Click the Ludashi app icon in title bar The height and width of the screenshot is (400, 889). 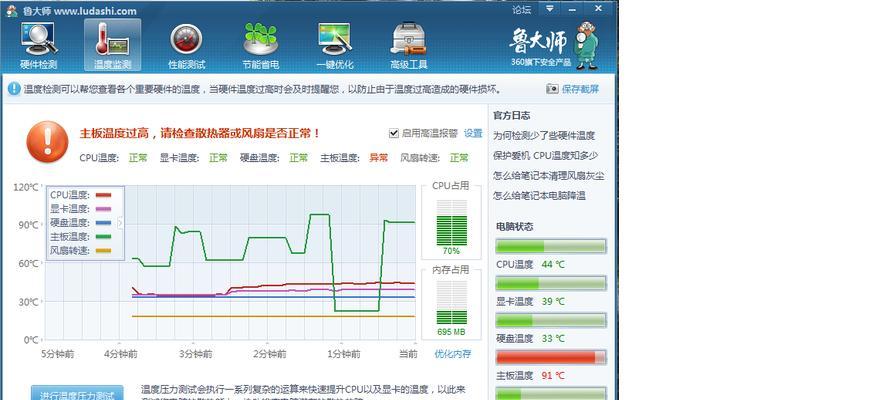11,11
